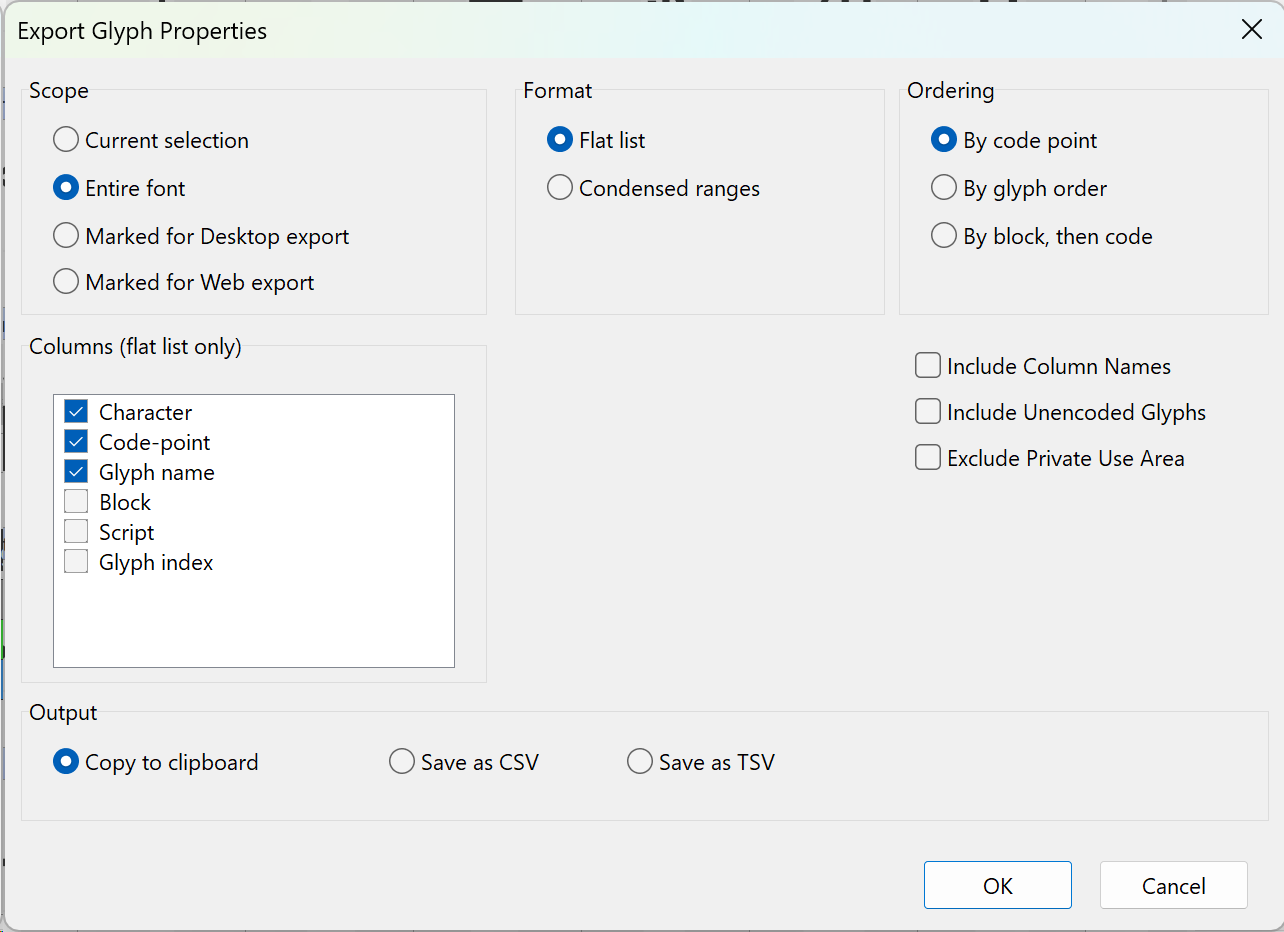
Task: Uncheck the Code-point column
Action: [x=76, y=442]
